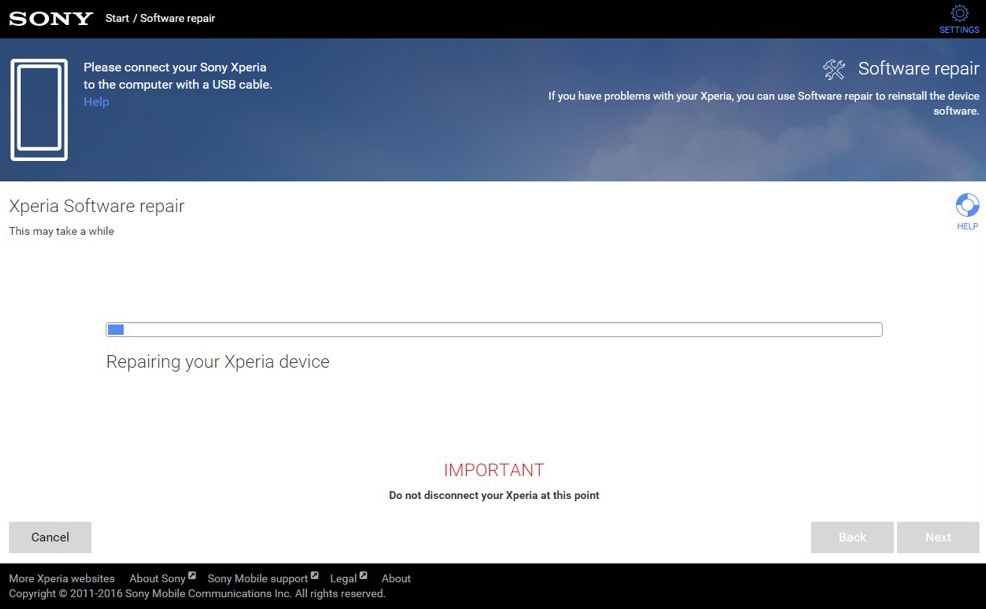Click the SONY logo
986x609 pixels.
coord(51,19)
